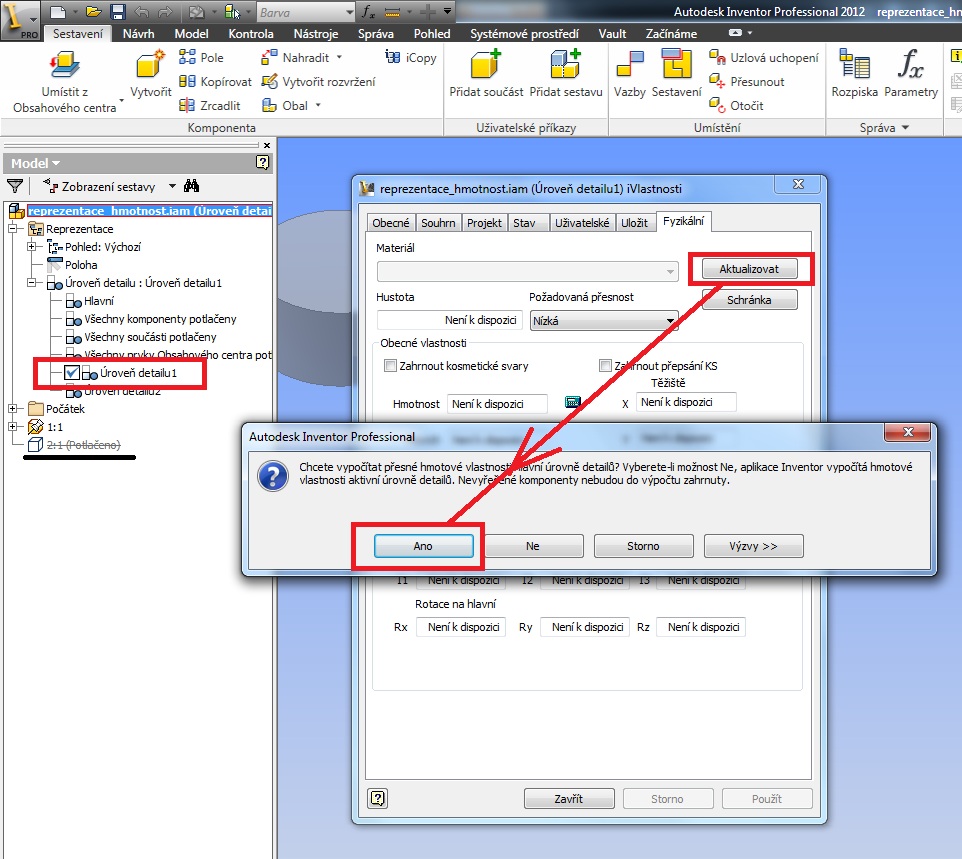Click the Přidat součást icon

(485, 65)
